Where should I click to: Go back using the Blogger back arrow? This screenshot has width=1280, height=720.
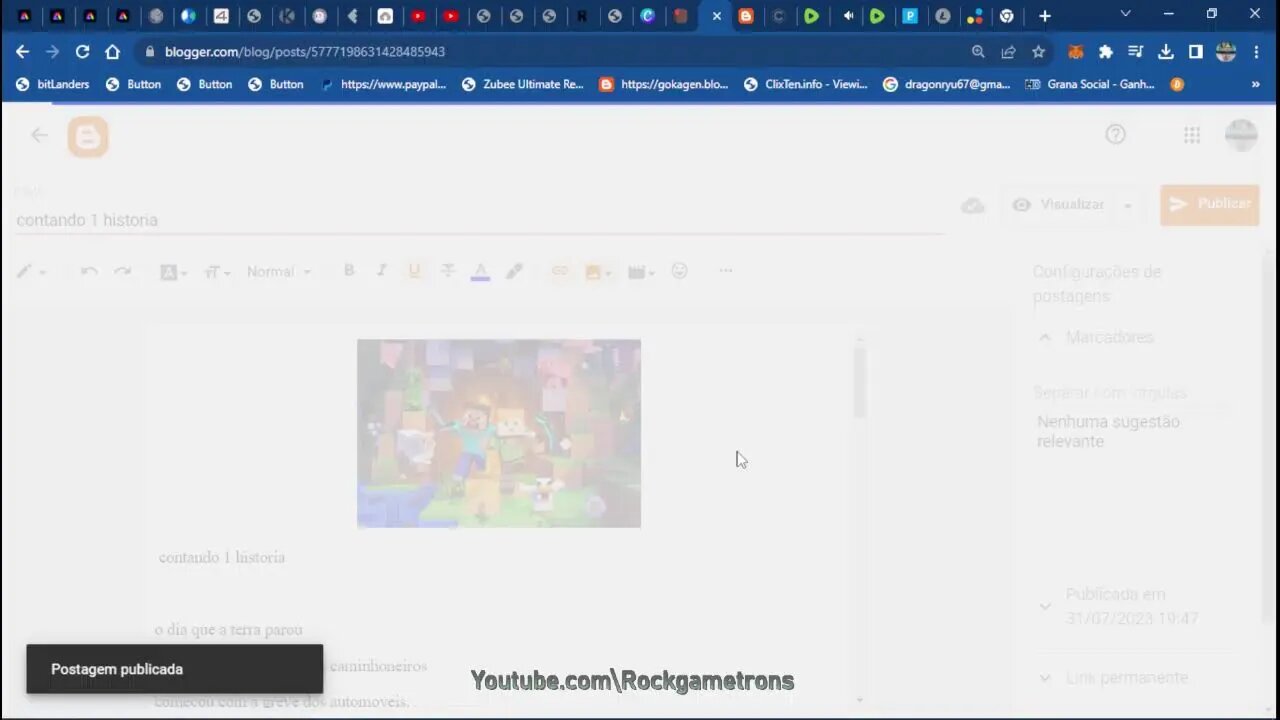[x=39, y=135]
